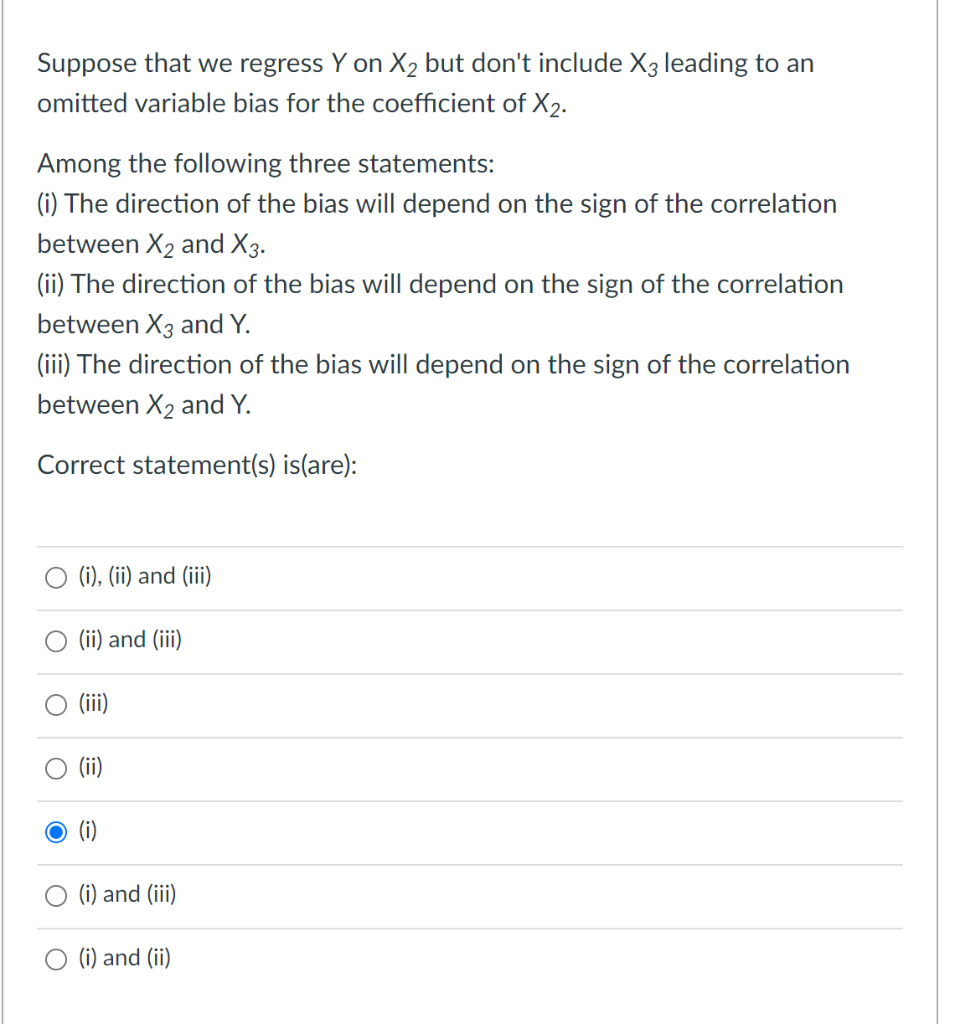Click the selected "(i)" radio button
955x1024 pixels.
tap(56, 832)
